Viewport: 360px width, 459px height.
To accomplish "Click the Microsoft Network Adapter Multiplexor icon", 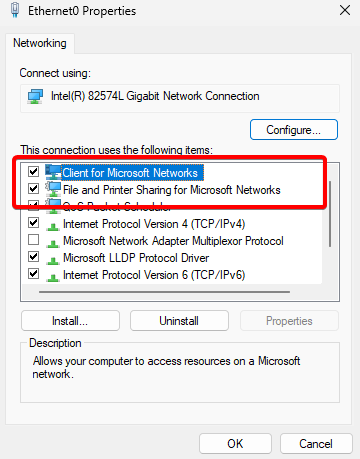I will [53, 243].
